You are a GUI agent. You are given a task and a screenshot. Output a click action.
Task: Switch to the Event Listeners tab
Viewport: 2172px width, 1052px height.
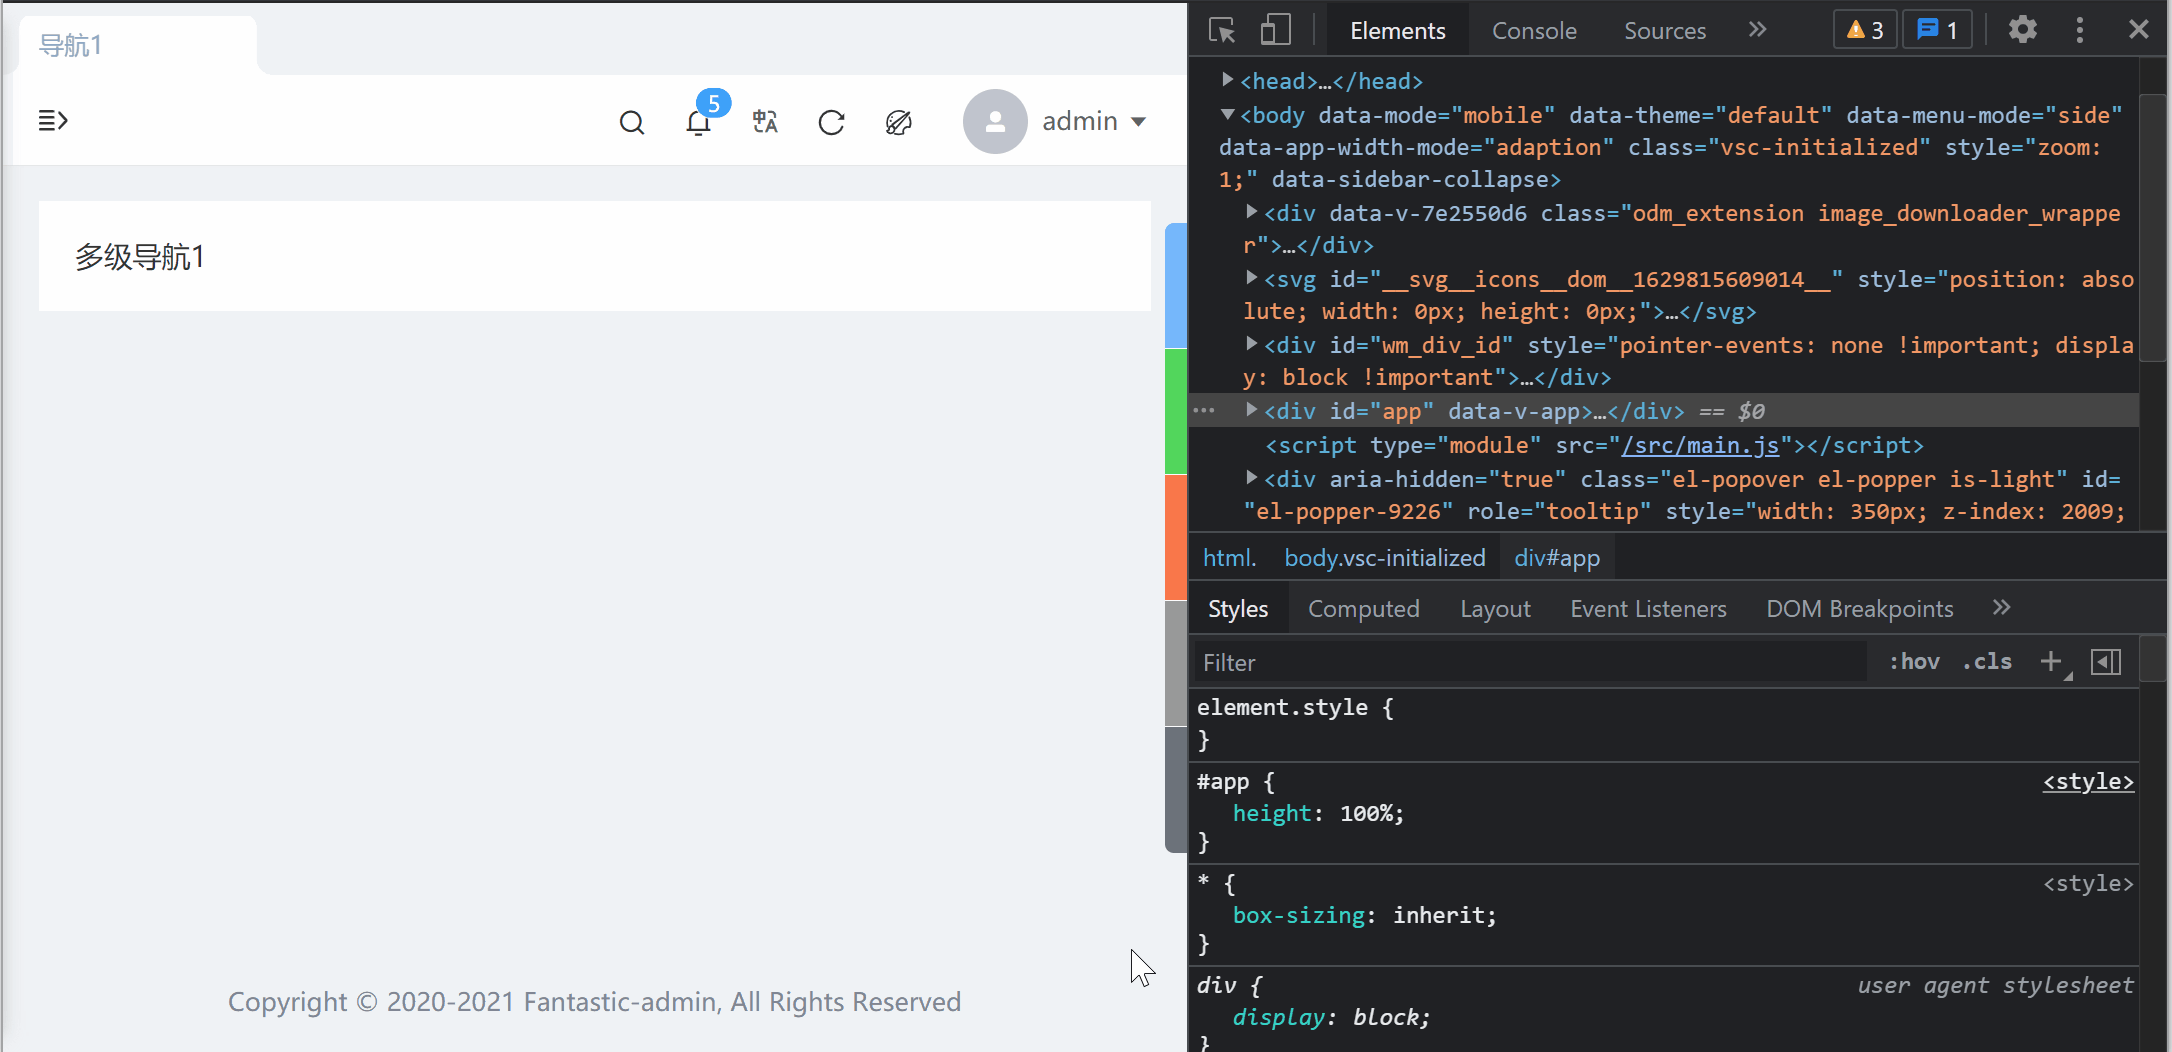[1648, 609]
